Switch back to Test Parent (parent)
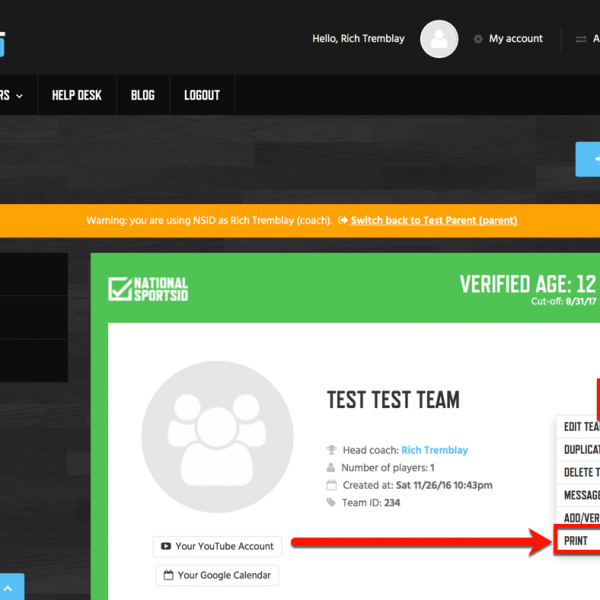Viewport: 600px width, 600px height. click(x=434, y=220)
